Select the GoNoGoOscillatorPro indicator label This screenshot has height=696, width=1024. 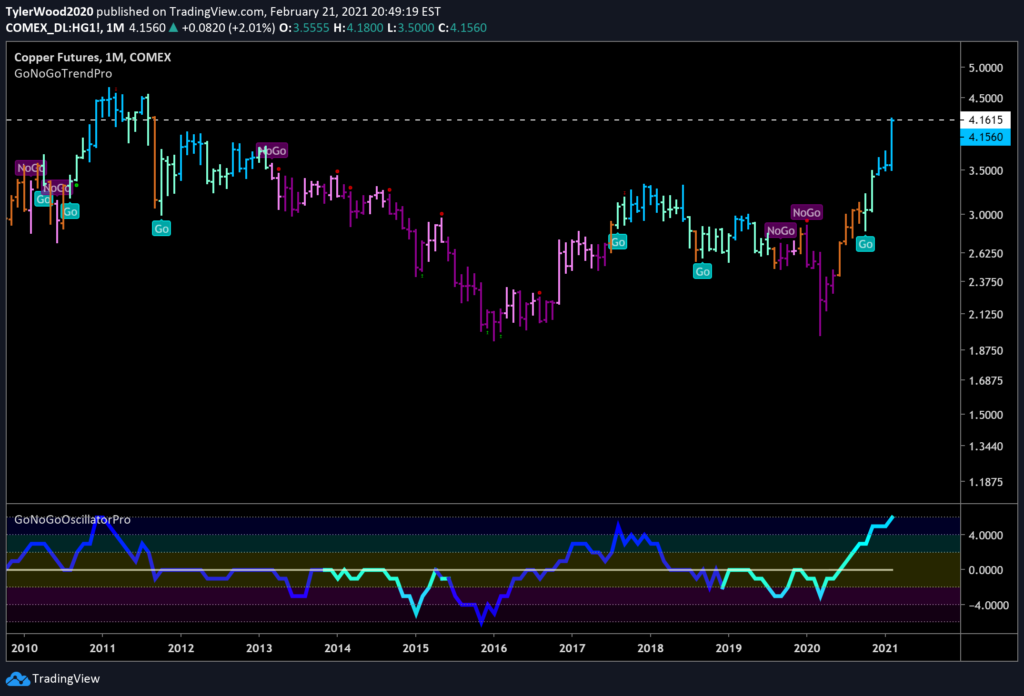[x=72, y=520]
